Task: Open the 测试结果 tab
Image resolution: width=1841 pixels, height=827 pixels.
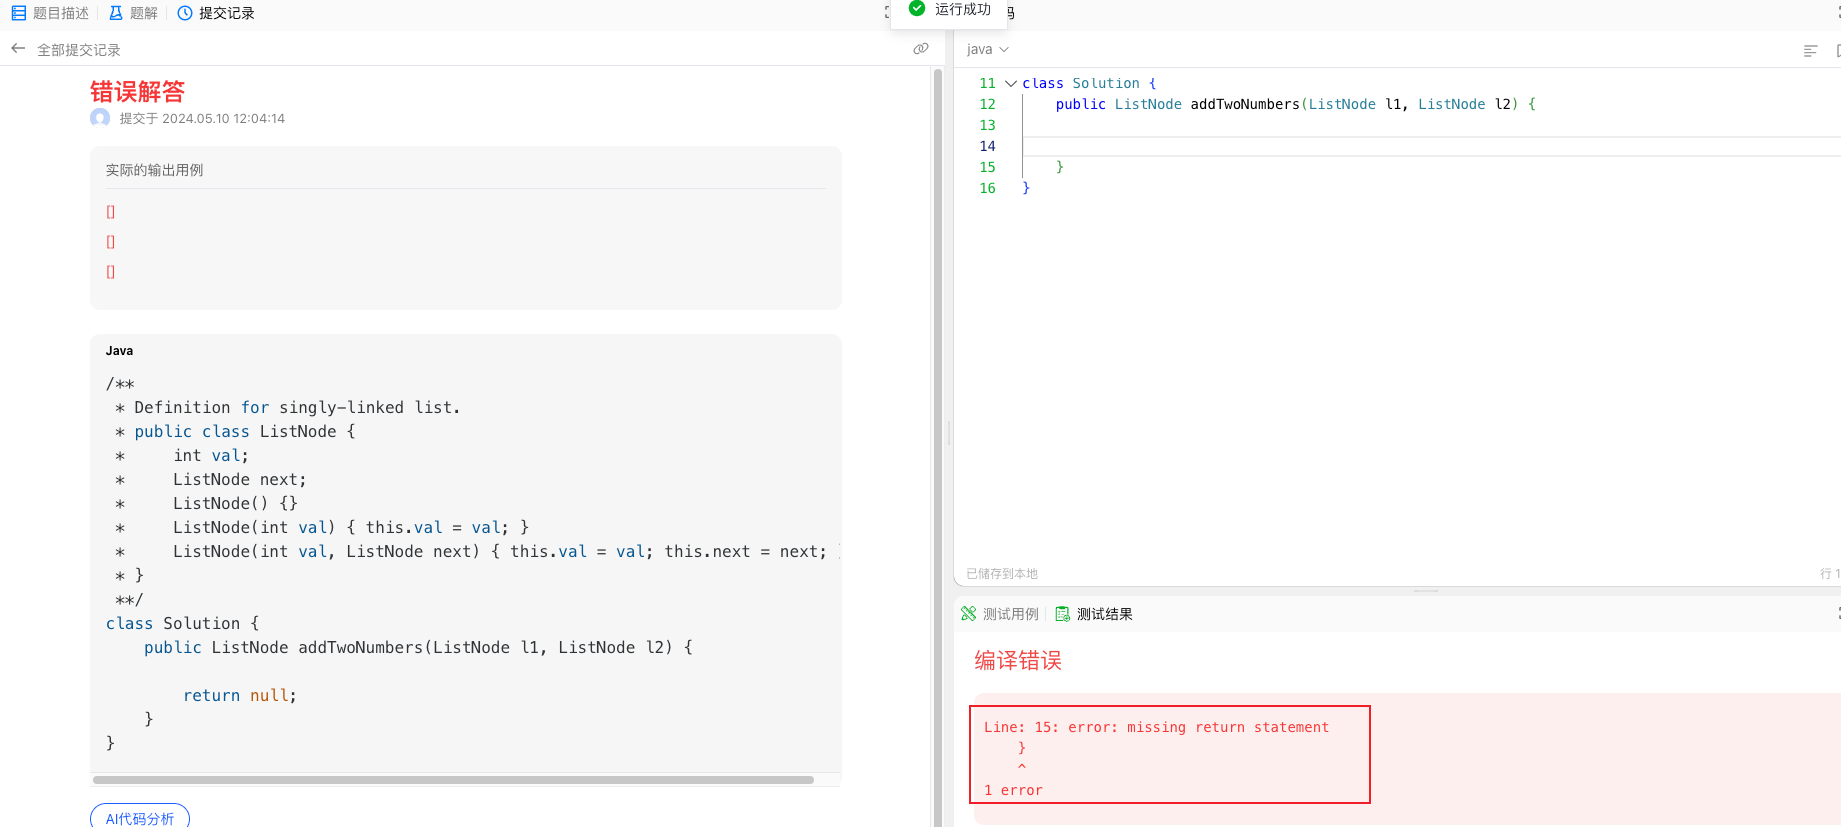Action: pyautogui.click(x=1094, y=614)
